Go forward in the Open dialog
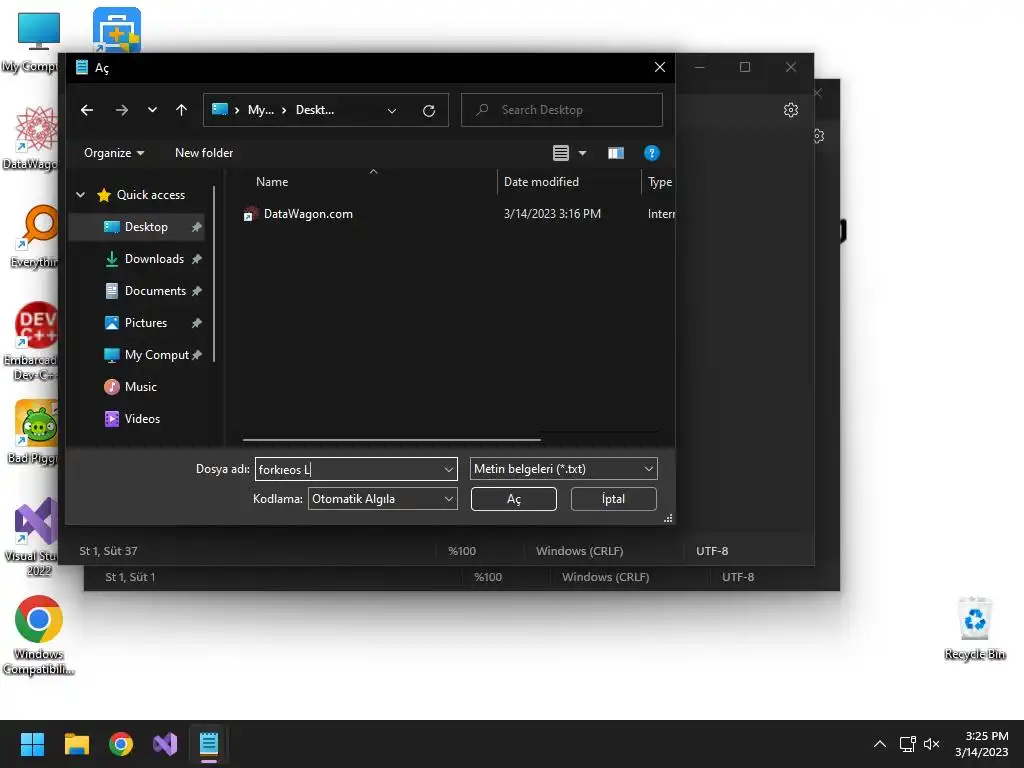The width and height of the screenshot is (1024, 768). pyautogui.click(x=121, y=110)
